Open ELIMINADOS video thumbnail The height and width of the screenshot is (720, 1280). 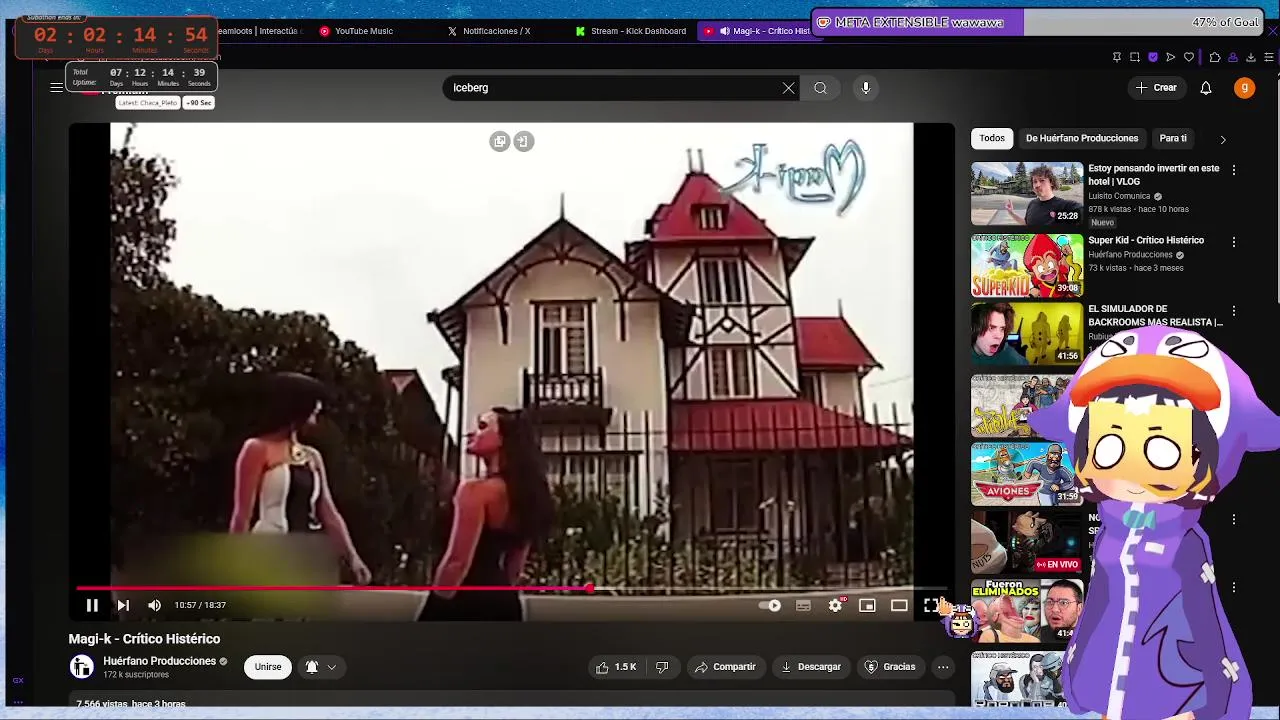[1027, 611]
